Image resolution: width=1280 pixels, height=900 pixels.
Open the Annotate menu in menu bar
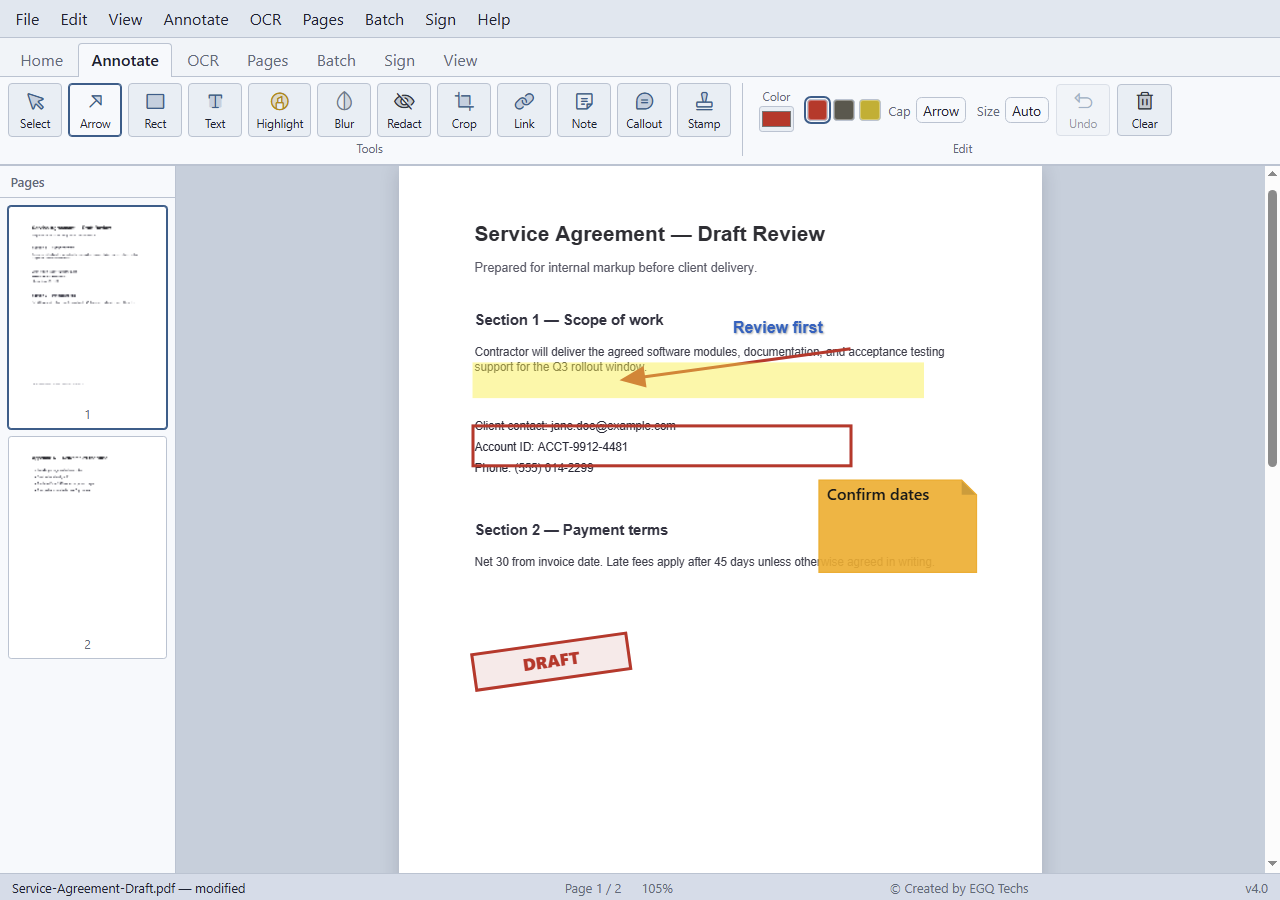[196, 19]
